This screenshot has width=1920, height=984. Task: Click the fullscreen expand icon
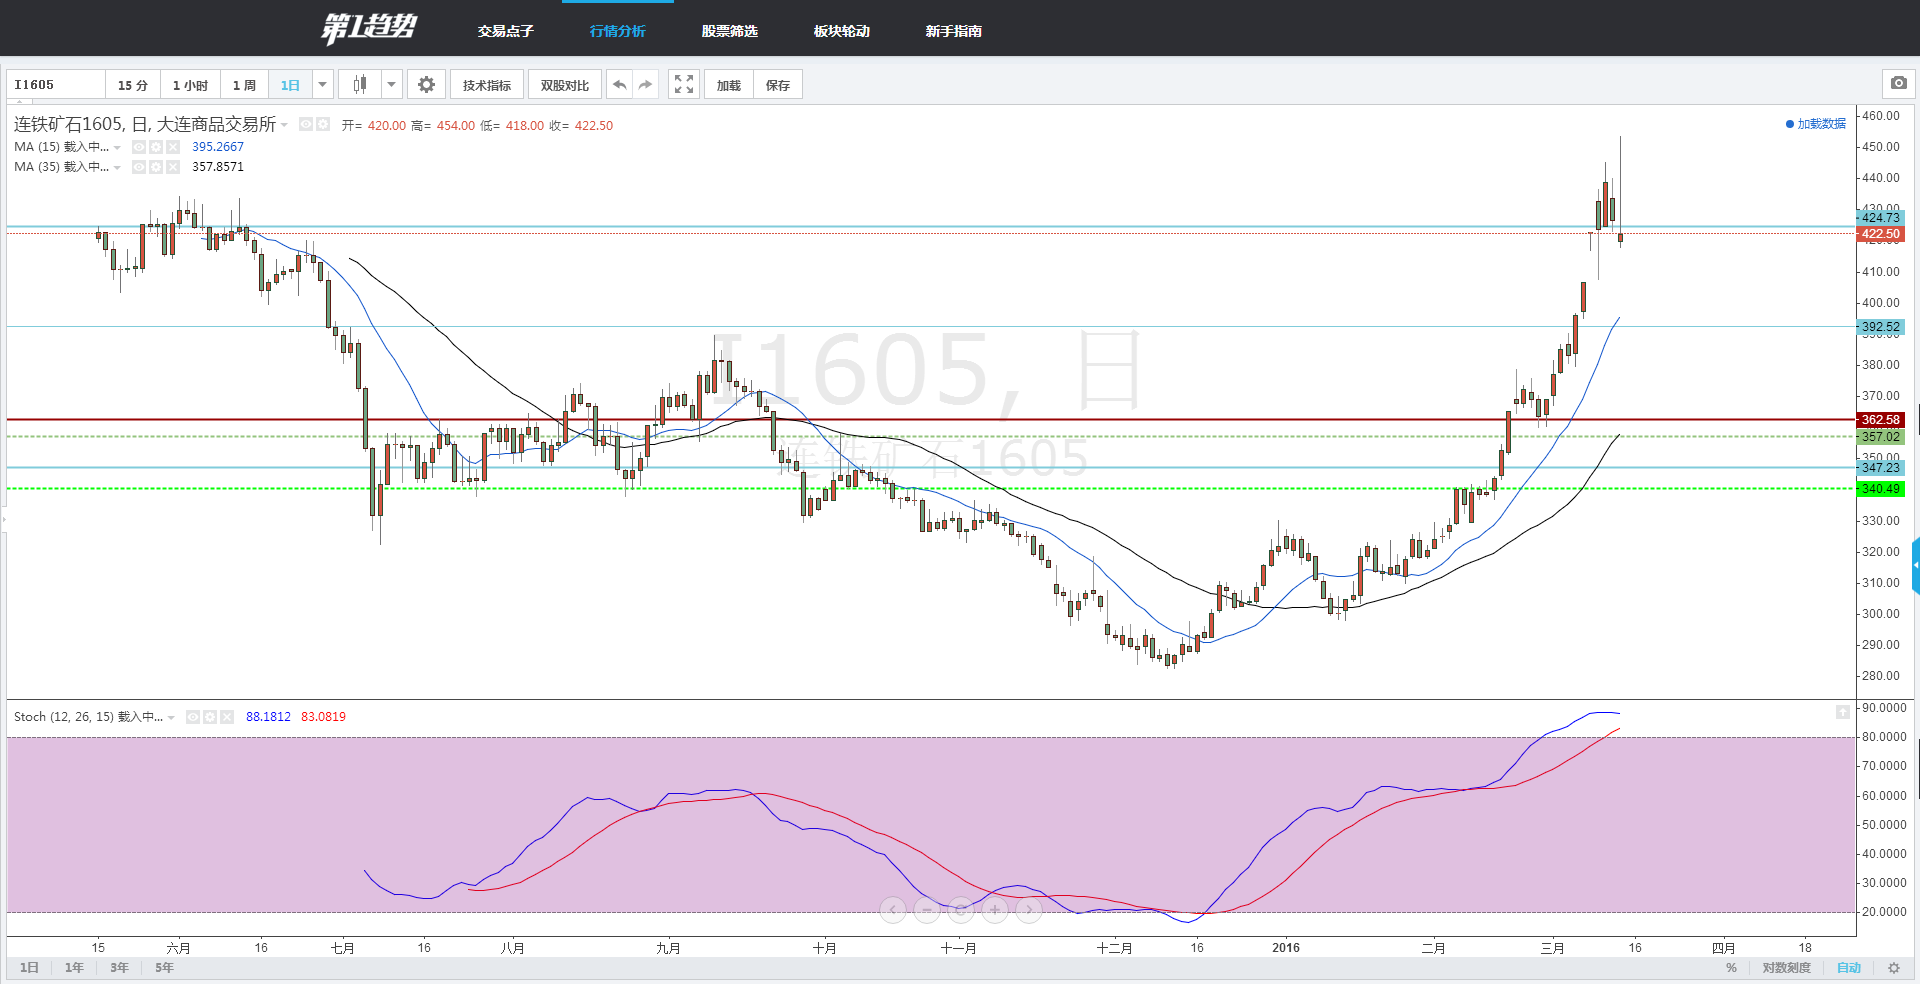tap(683, 85)
